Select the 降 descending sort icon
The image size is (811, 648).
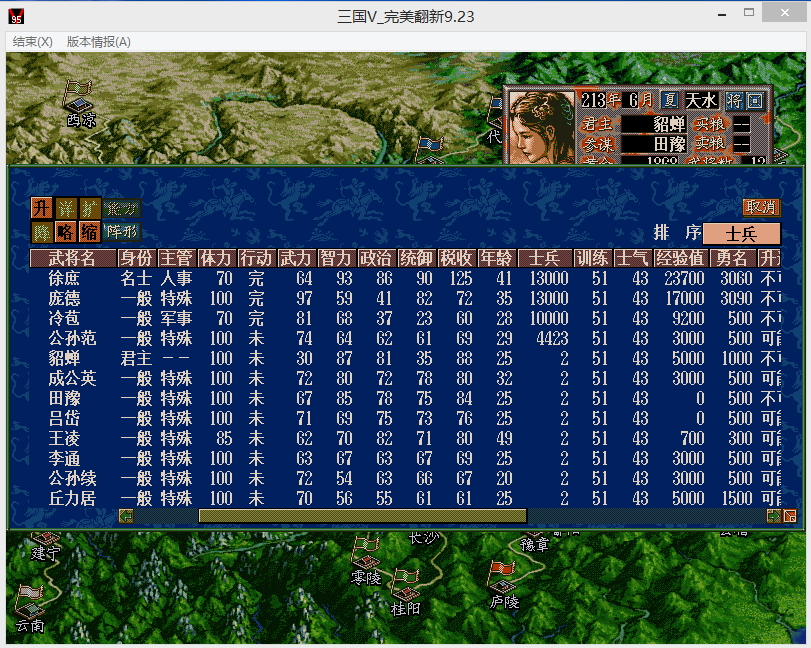(x=41, y=232)
